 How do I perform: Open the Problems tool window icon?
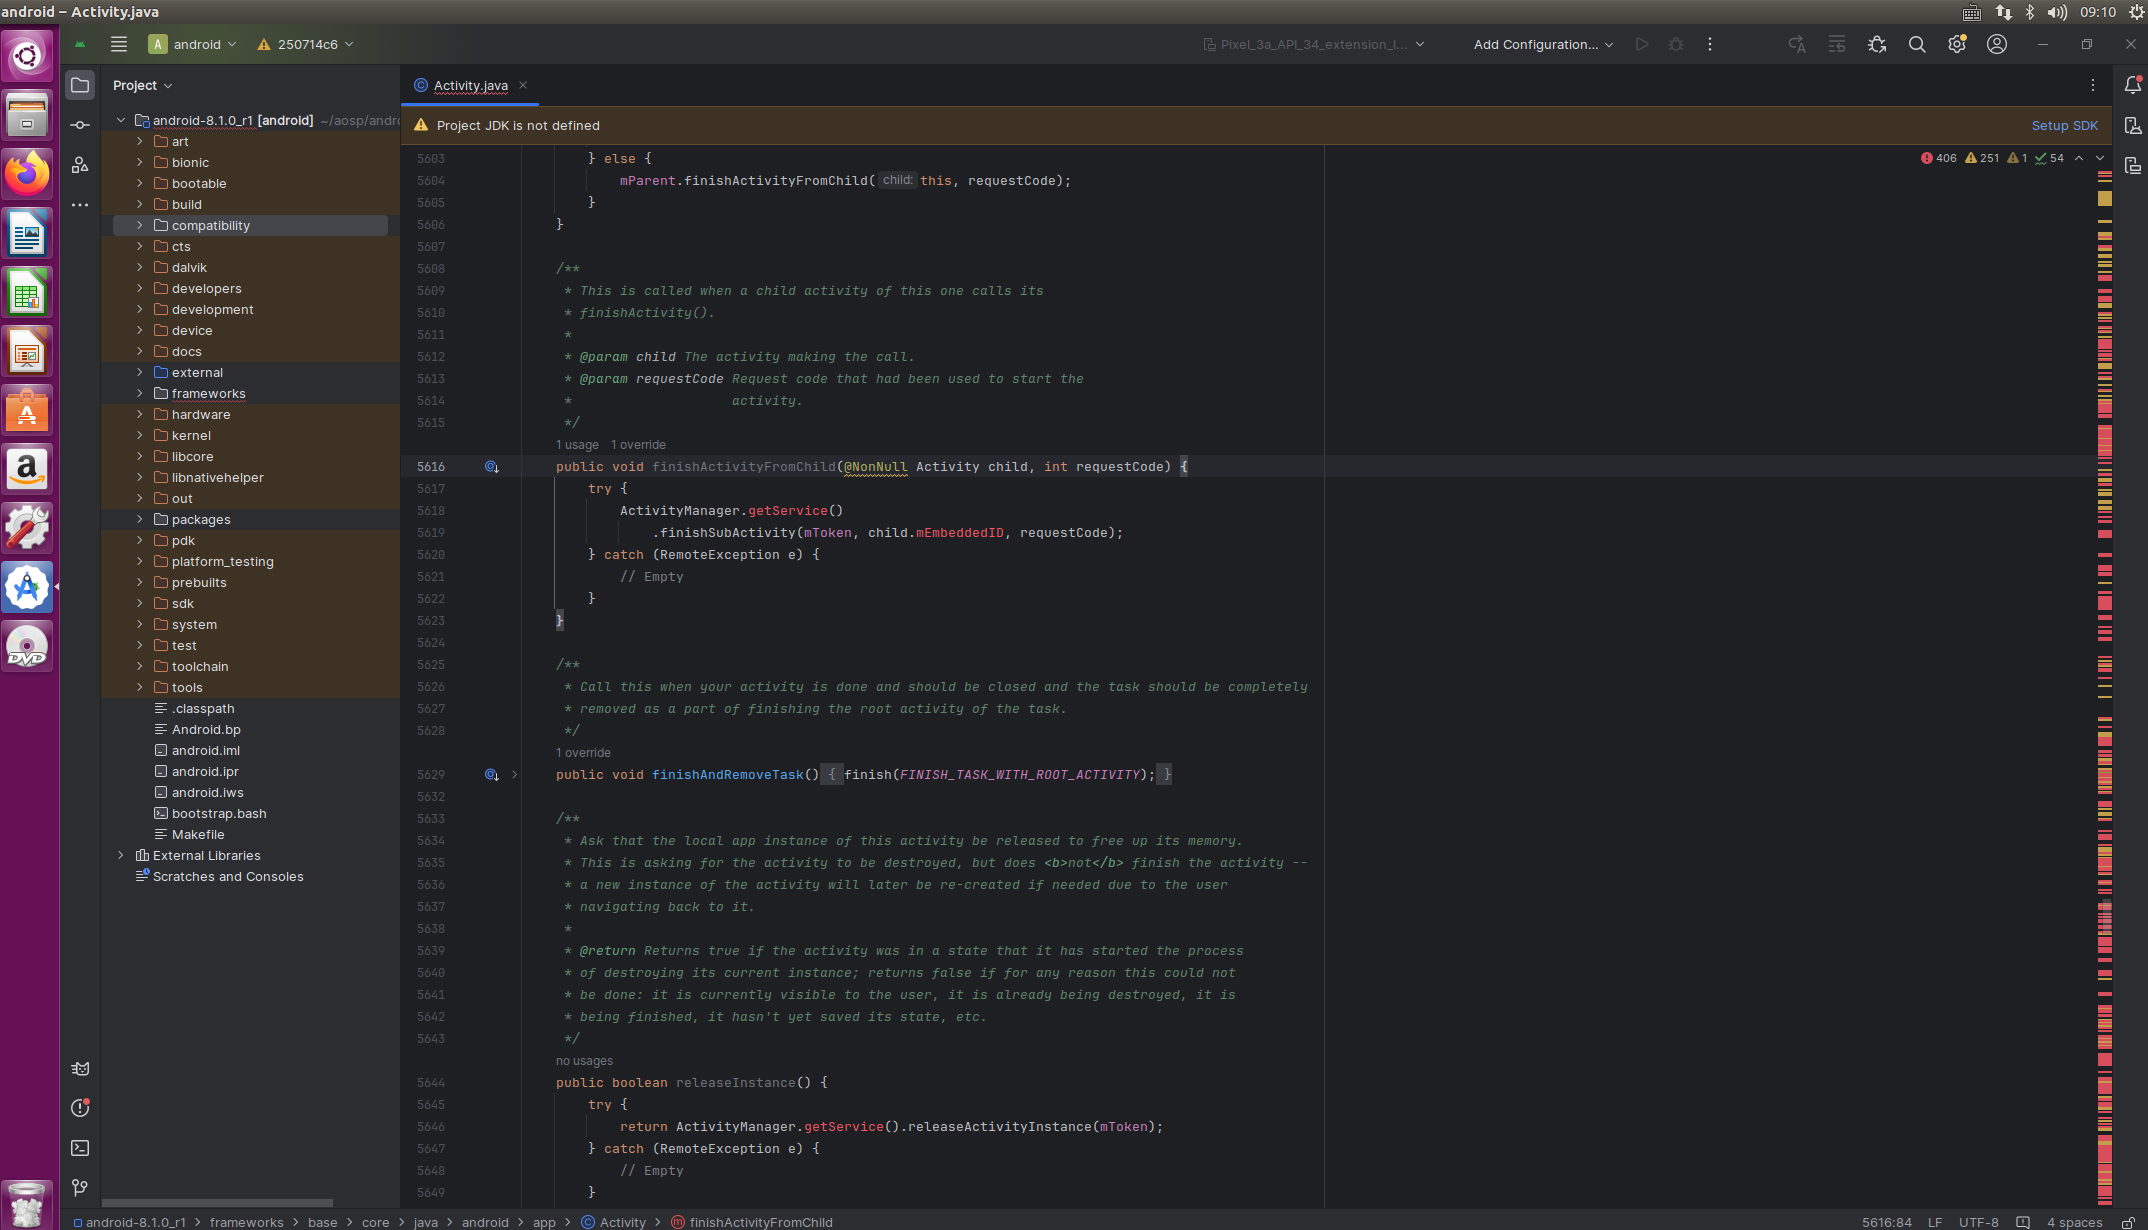click(80, 1108)
